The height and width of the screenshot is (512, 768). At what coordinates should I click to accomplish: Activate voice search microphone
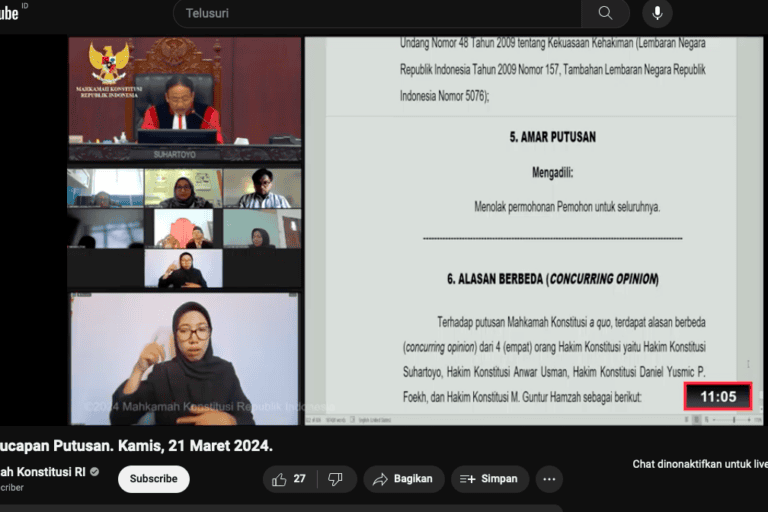(657, 13)
